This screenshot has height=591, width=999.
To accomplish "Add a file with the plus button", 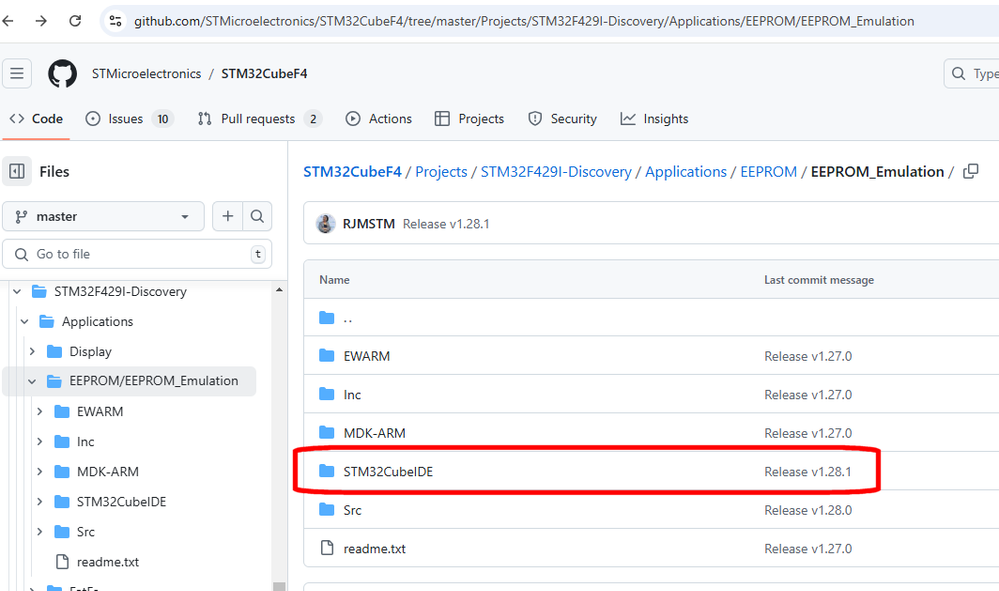I will 227,217.
